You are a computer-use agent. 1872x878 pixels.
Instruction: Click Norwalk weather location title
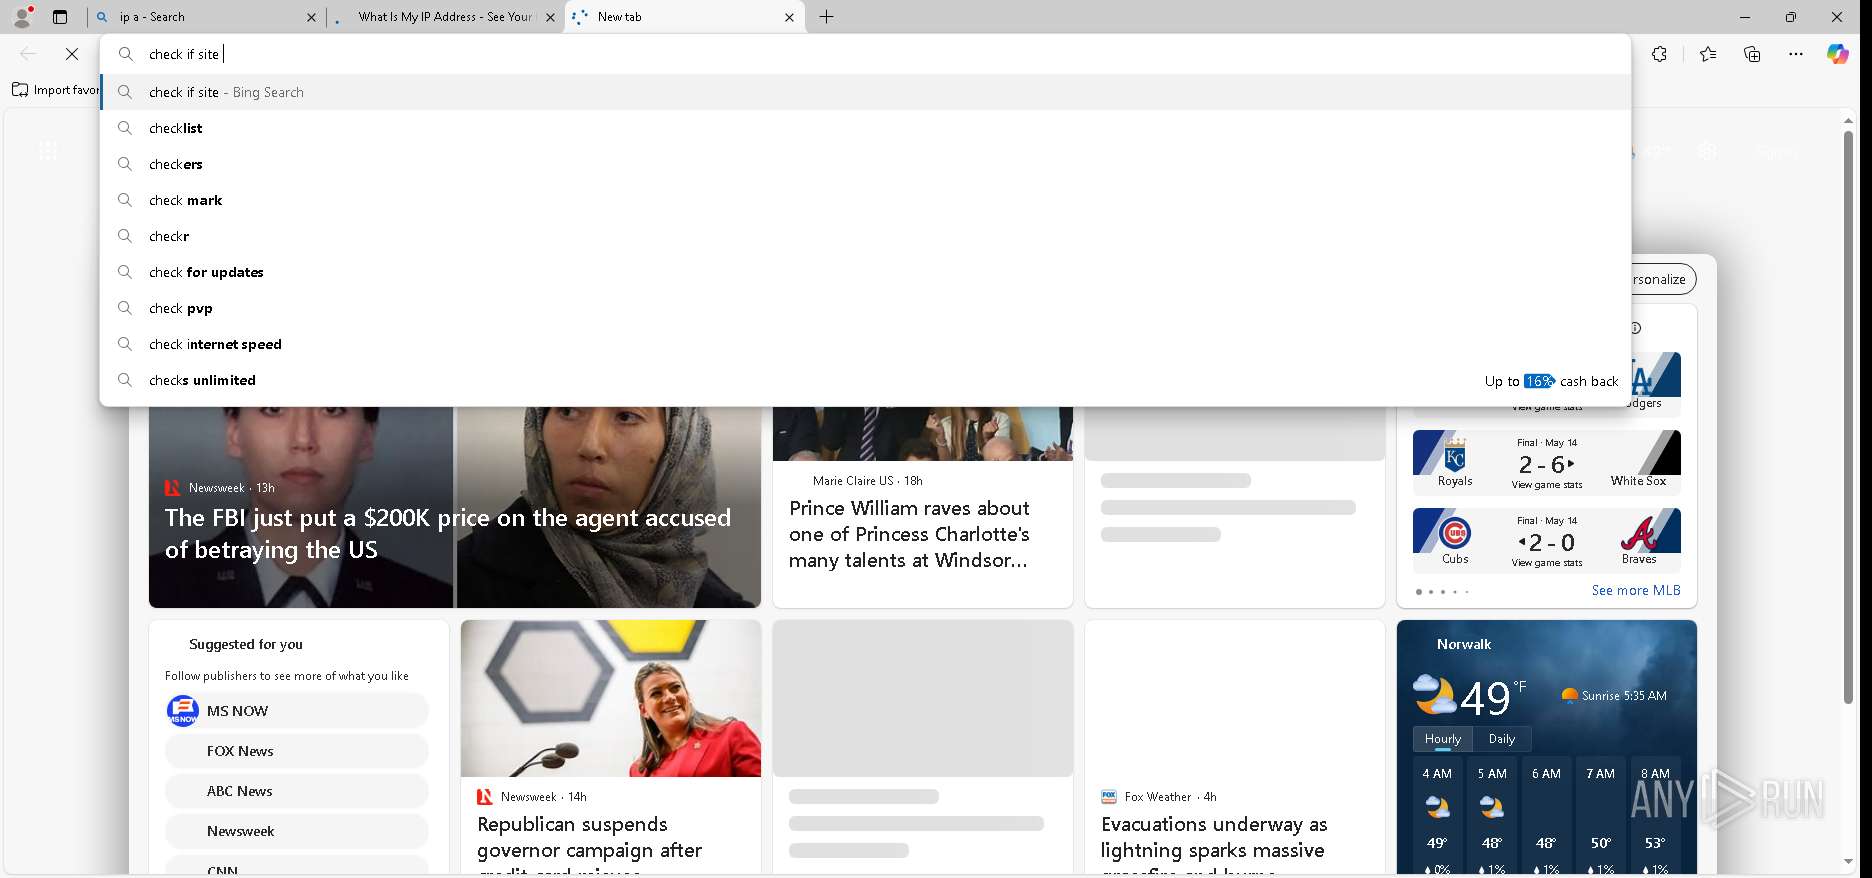pos(1464,644)
